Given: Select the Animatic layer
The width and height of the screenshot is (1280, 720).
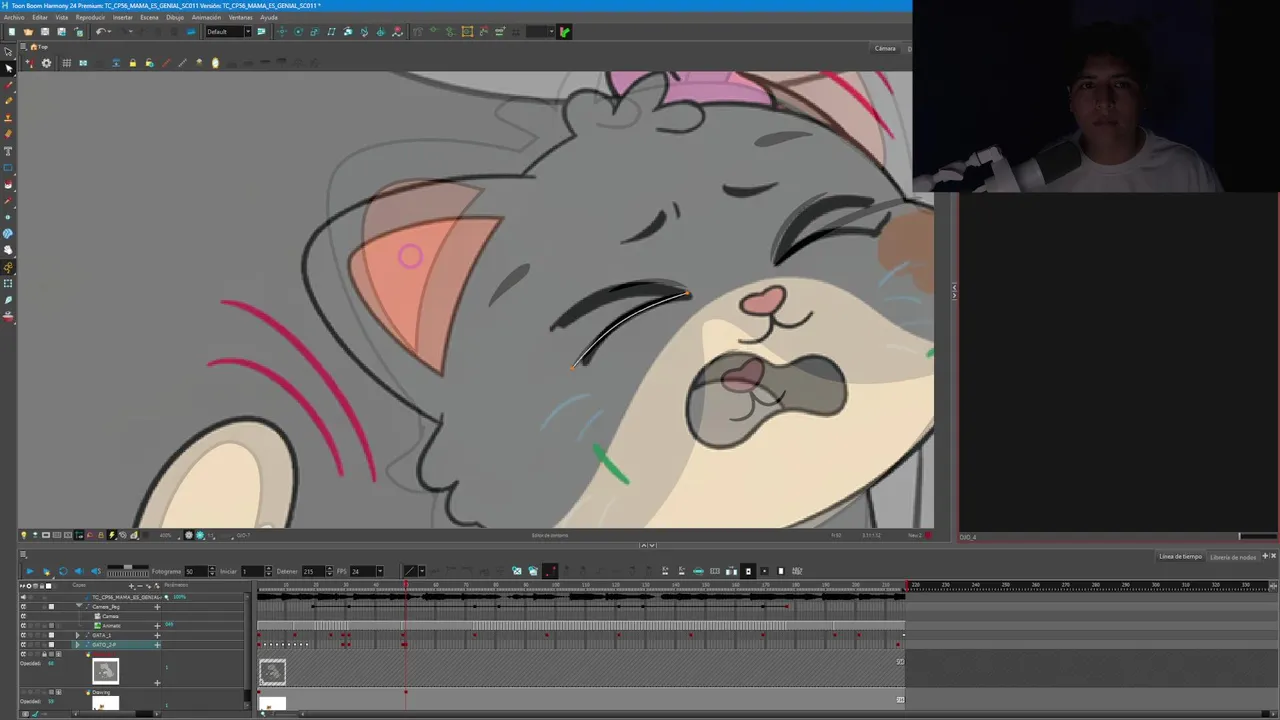Looking at the screenshot, I should (x=111, y=626).
